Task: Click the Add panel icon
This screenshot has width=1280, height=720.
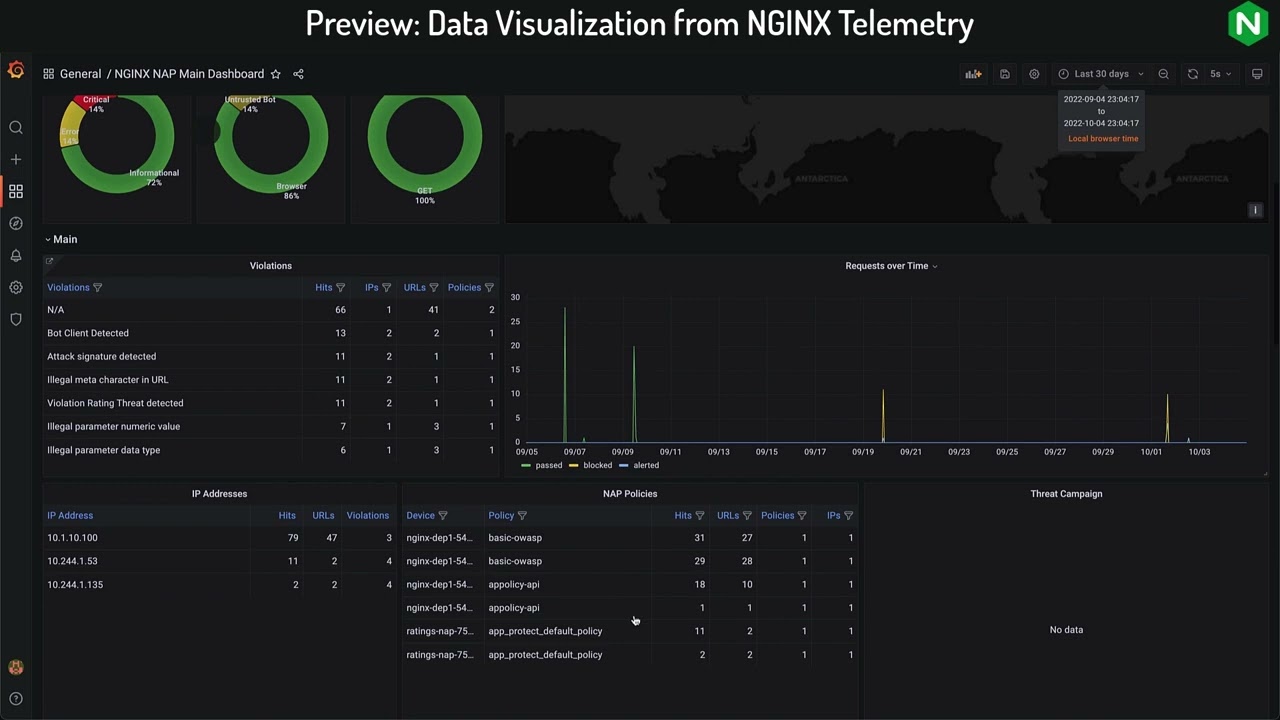Action: click(973, 74)
